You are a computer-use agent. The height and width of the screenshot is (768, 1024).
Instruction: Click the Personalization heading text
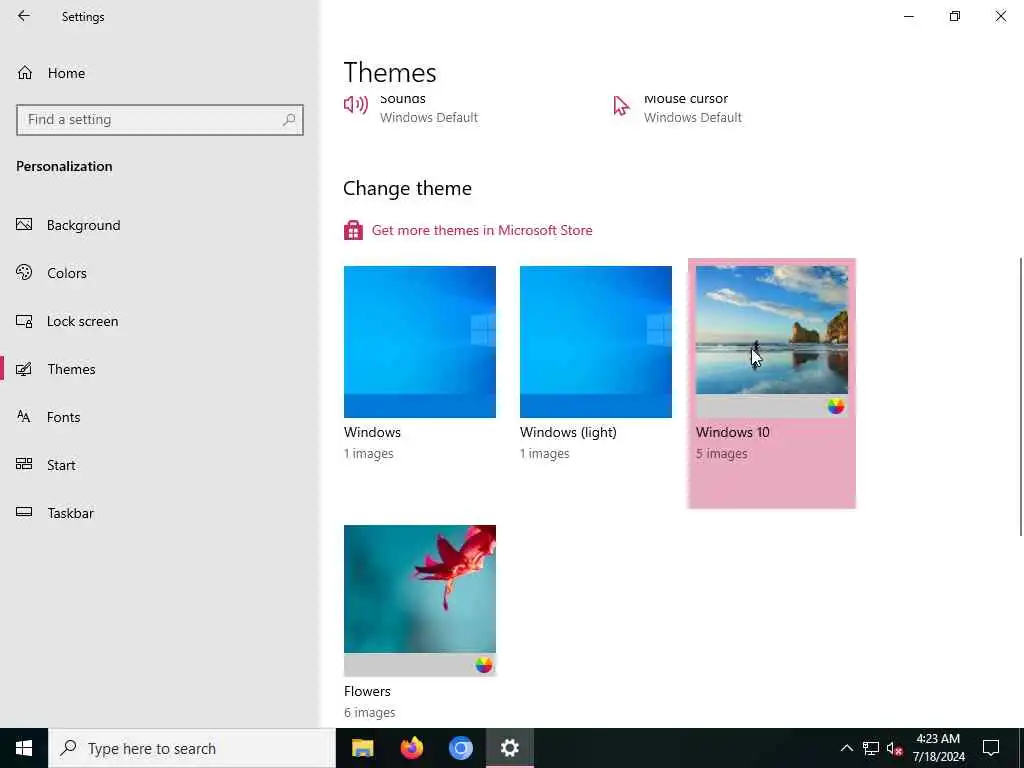[64, 166]
